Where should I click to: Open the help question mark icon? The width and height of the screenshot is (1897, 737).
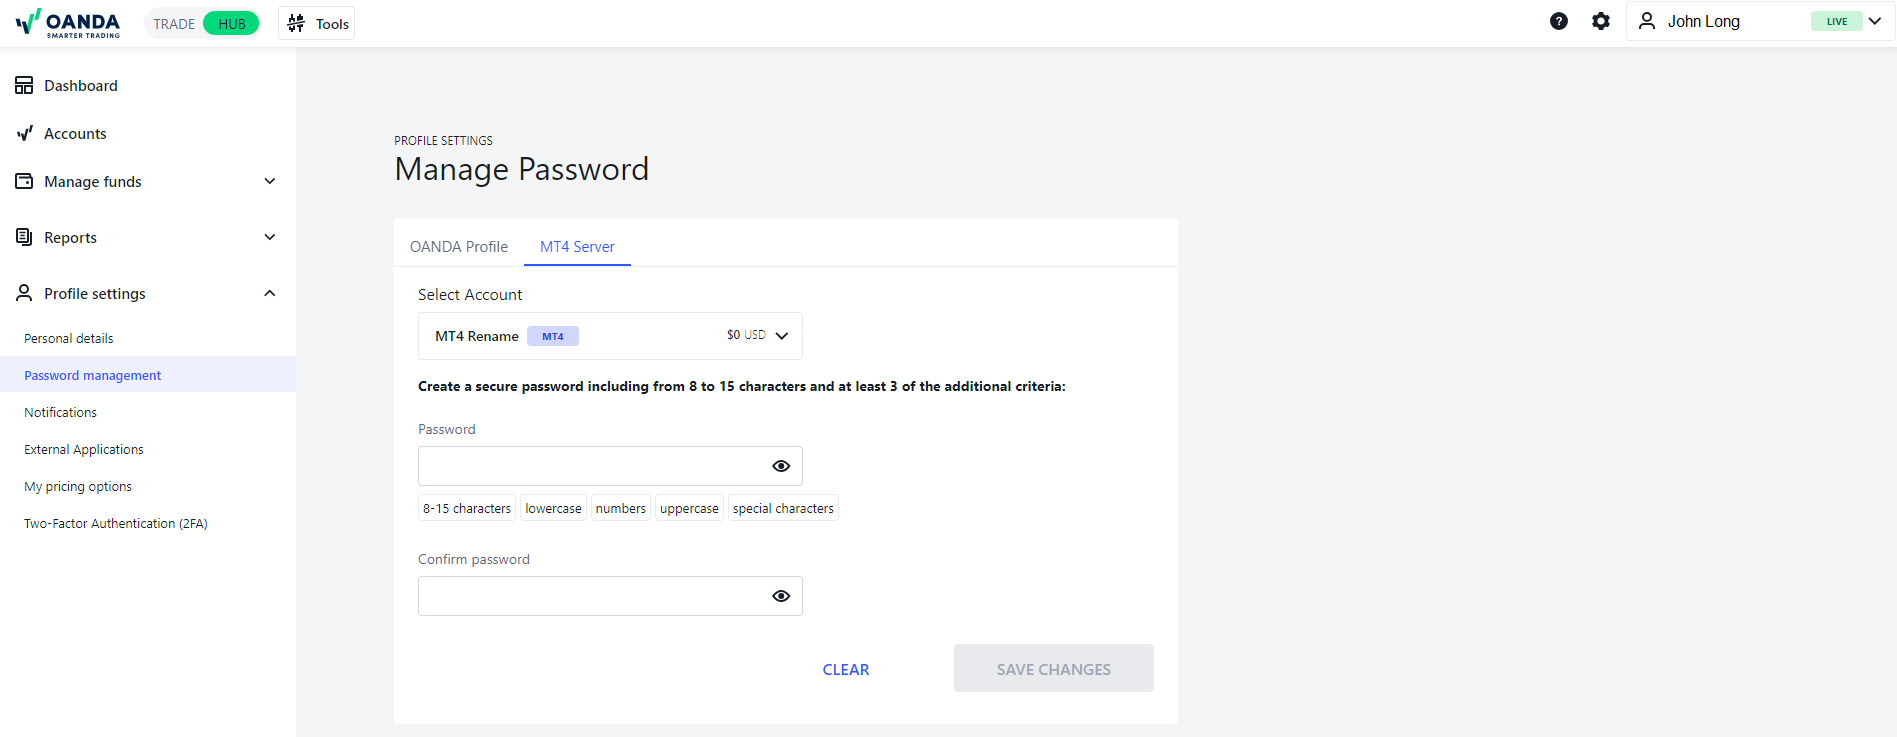[1558, 21]
